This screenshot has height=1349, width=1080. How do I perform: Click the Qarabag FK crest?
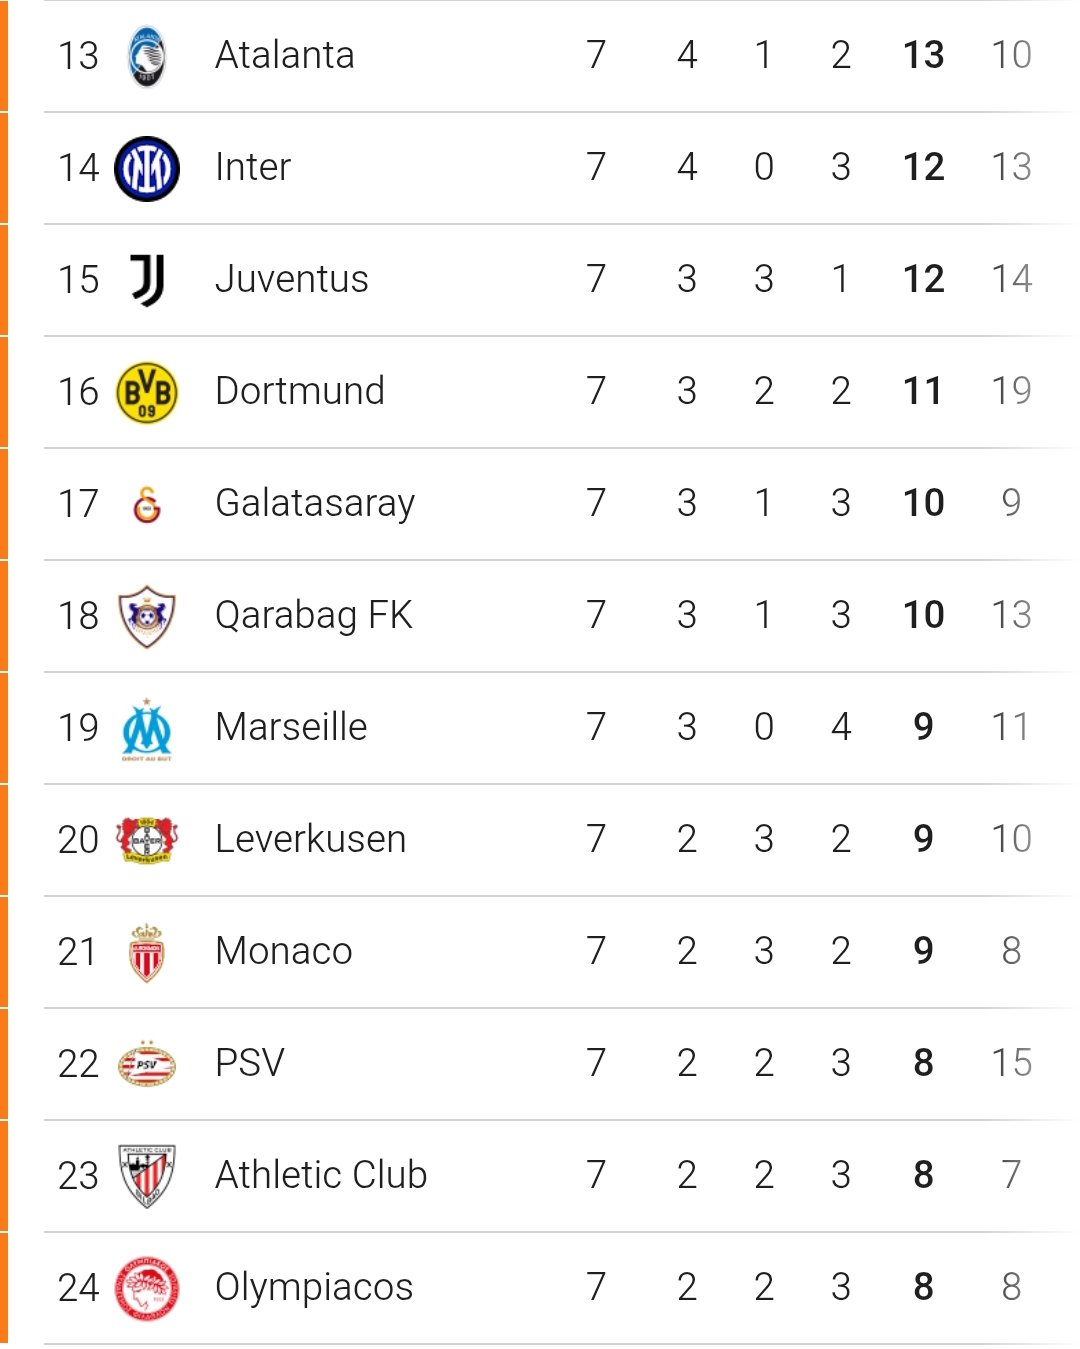point(147,616)
